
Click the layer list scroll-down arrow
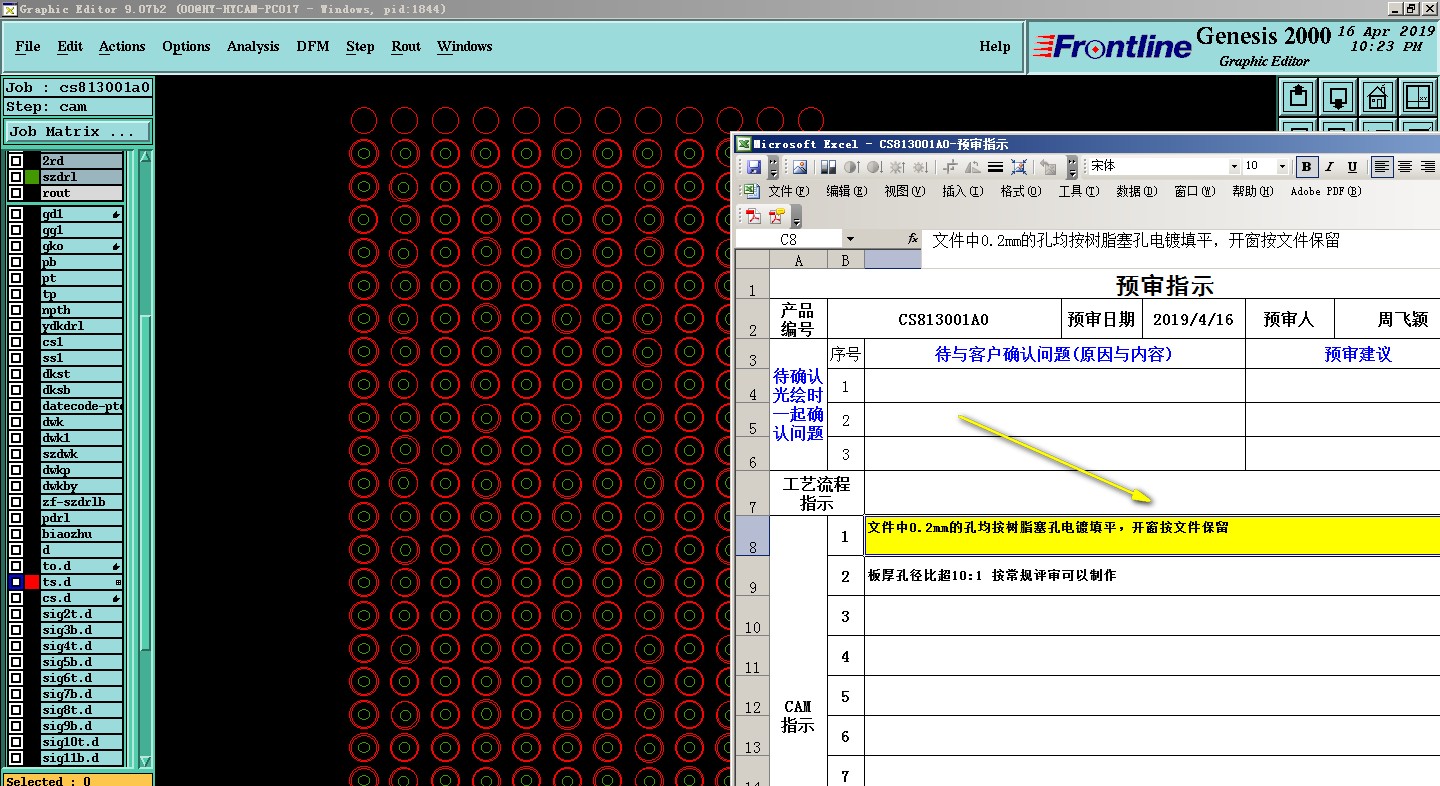click(146, 761)
